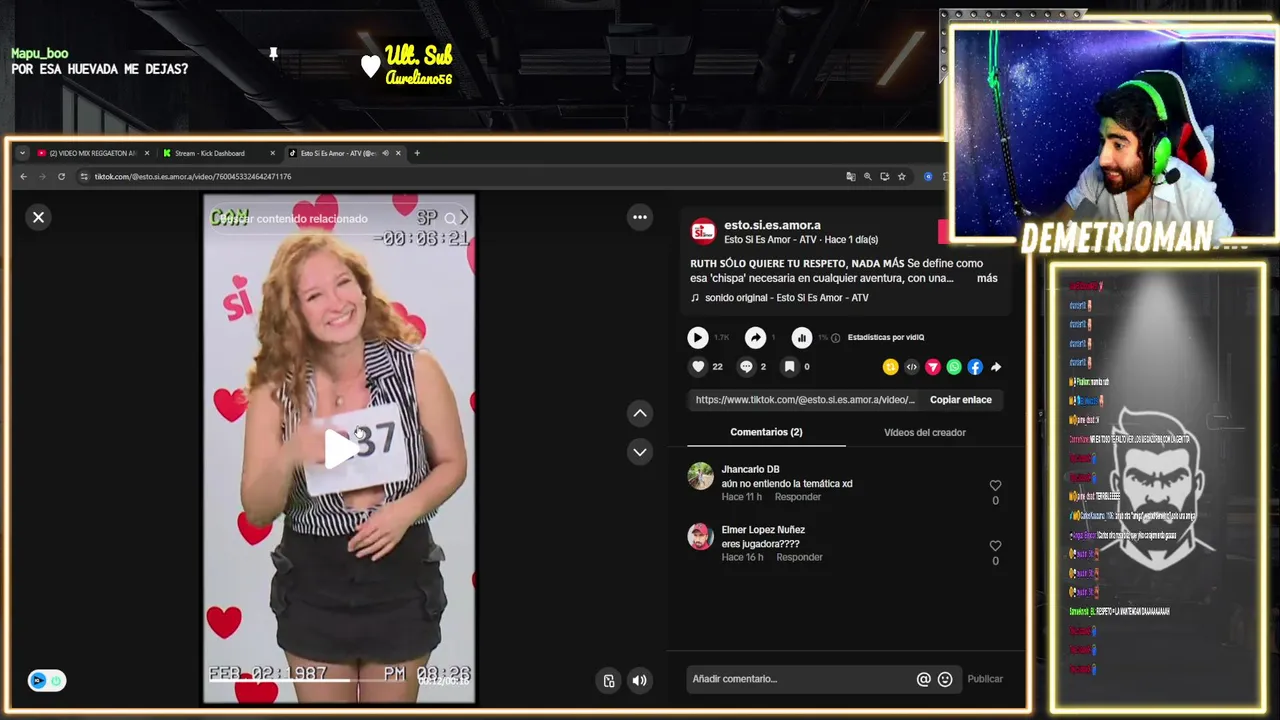The image size is (1280, 720).
Task: Like Jhancarlo DB's comment with the heart
Action: pos(995,486)
